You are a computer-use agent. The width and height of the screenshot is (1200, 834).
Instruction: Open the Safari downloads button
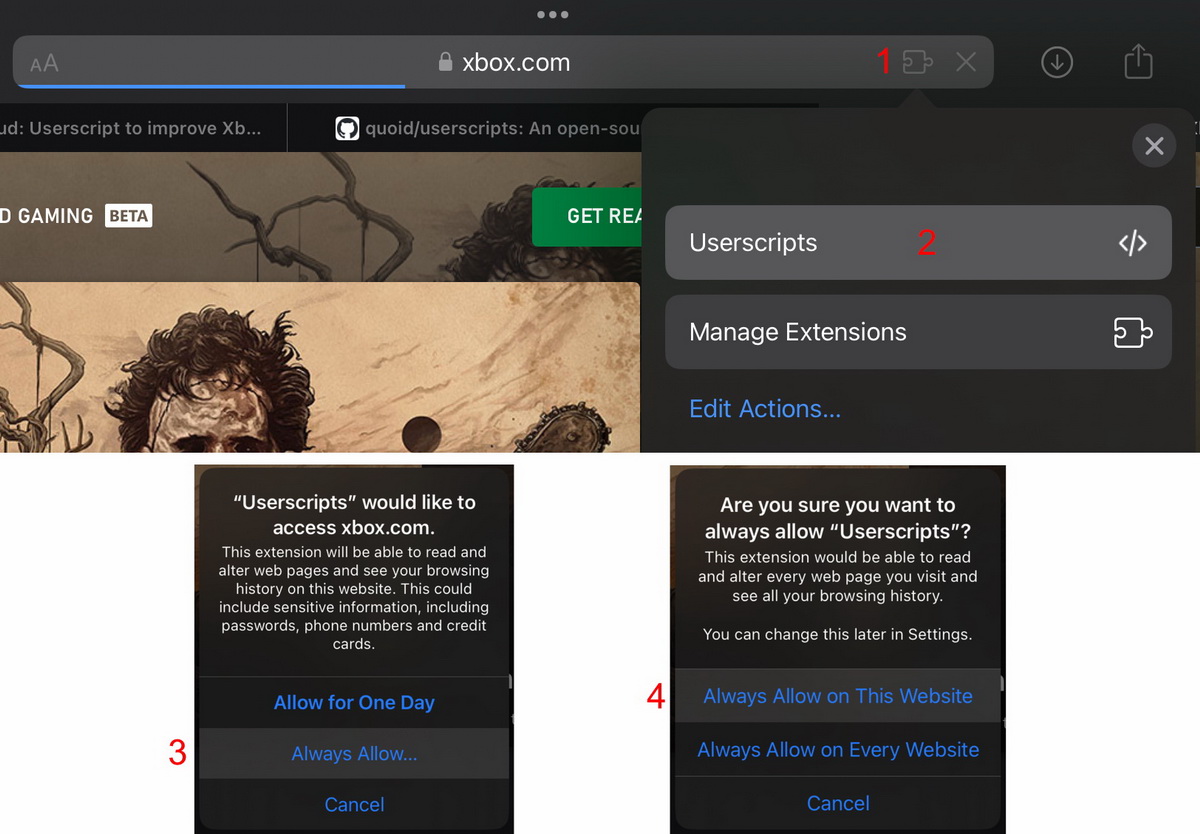pos(1057,62)
